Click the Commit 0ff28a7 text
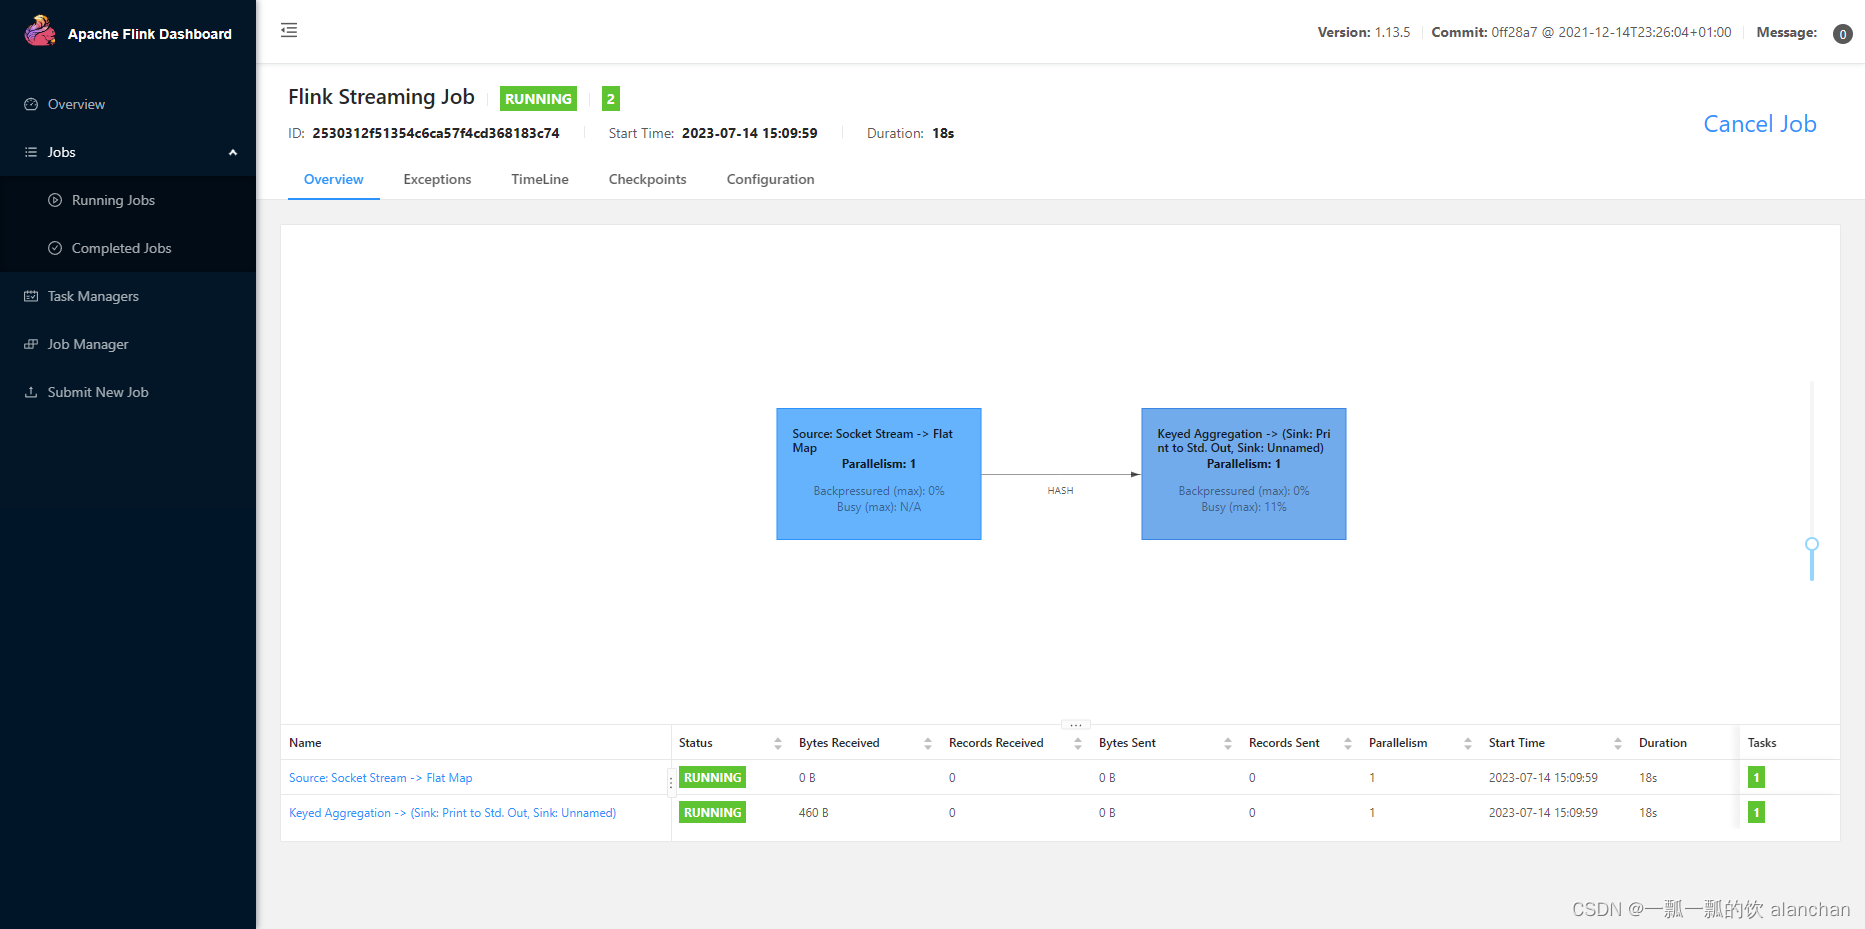Screen dimensions: 1865x929 point(1581,32)
